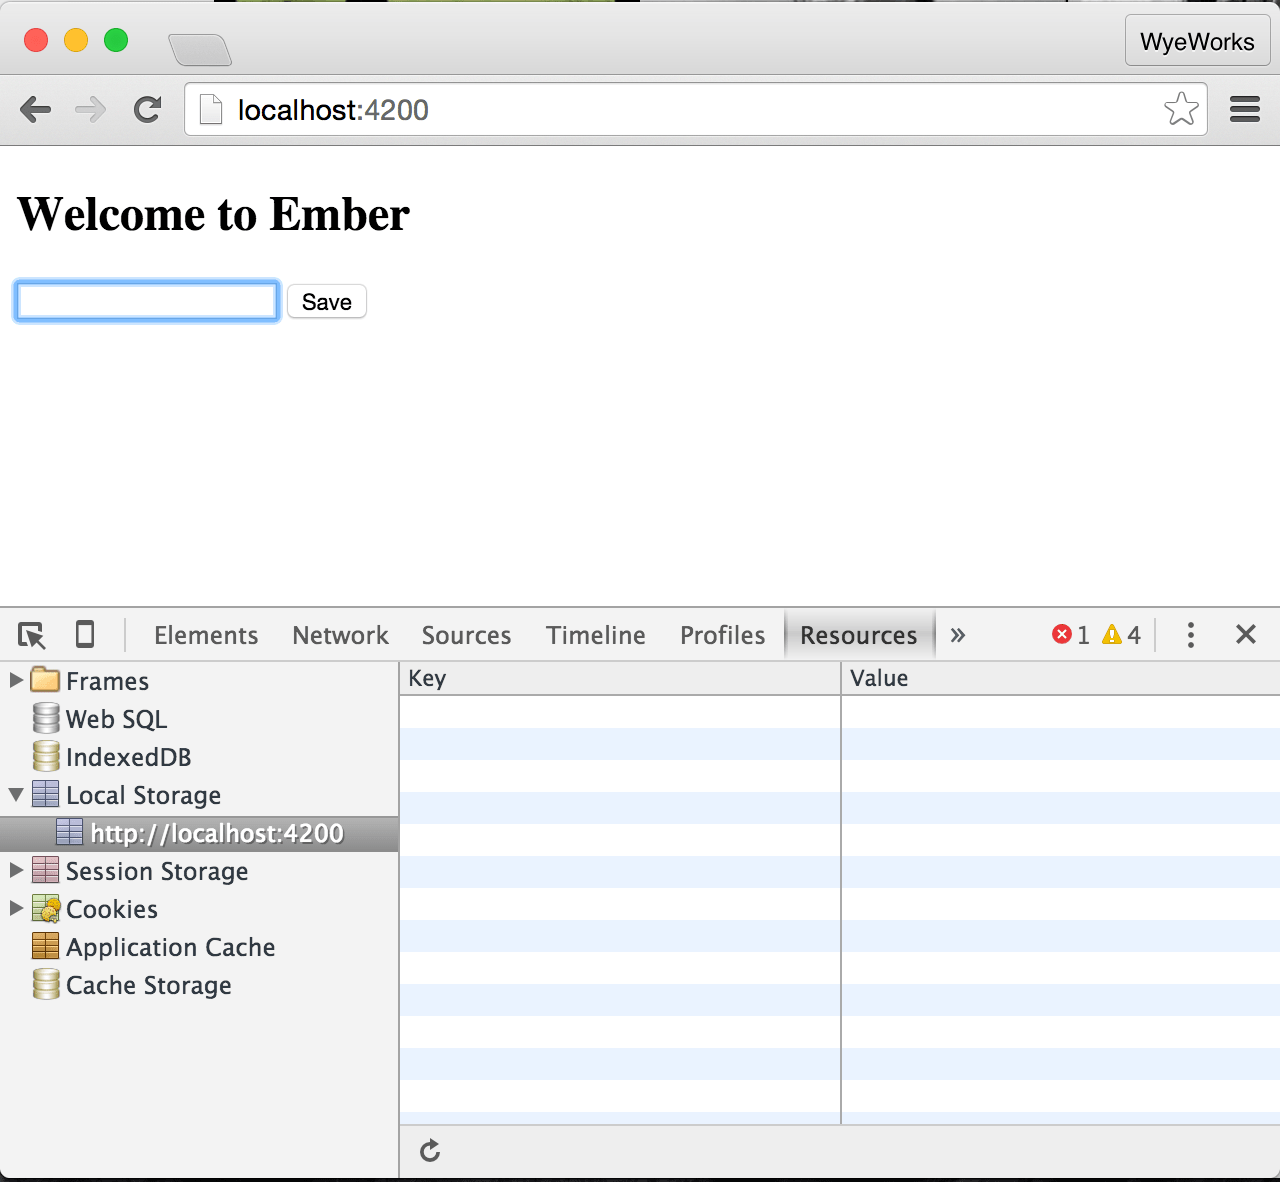
Task: Click the yellow warning count icon
Action: 1112,635
